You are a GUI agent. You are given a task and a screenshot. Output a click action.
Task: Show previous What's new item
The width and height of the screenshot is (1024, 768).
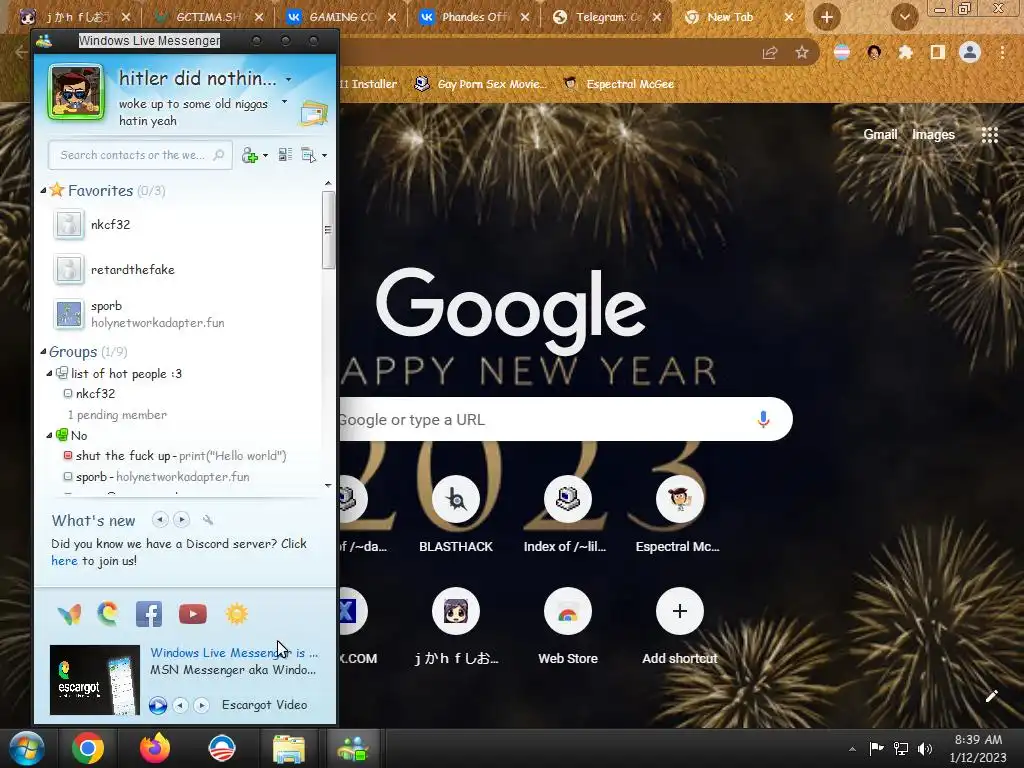coord(160,520)
